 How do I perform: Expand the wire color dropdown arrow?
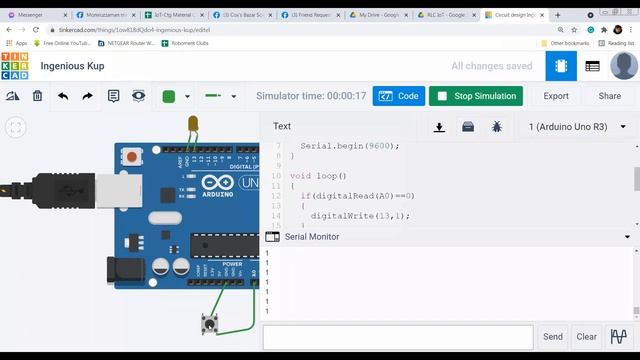coord(187,97)
